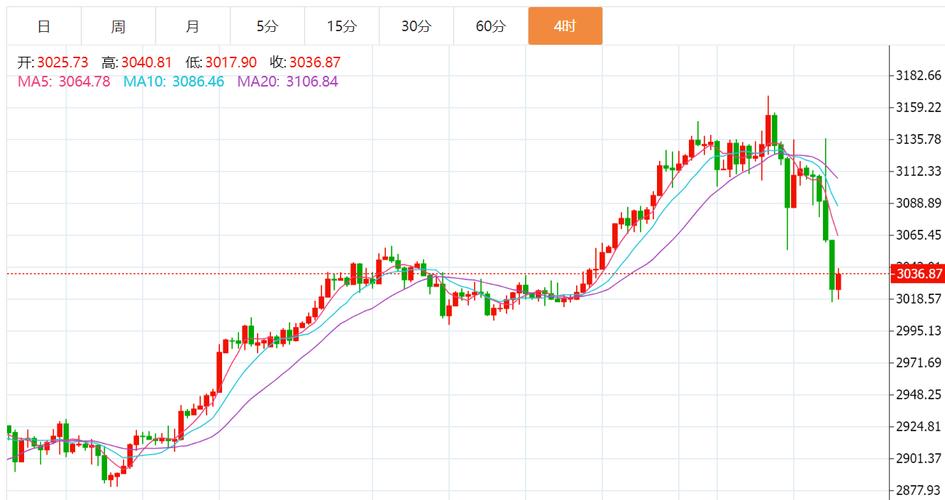Select the 60分 timeframe tab
Viewport: 945px width, 500px height.
(x=491, y=26)
